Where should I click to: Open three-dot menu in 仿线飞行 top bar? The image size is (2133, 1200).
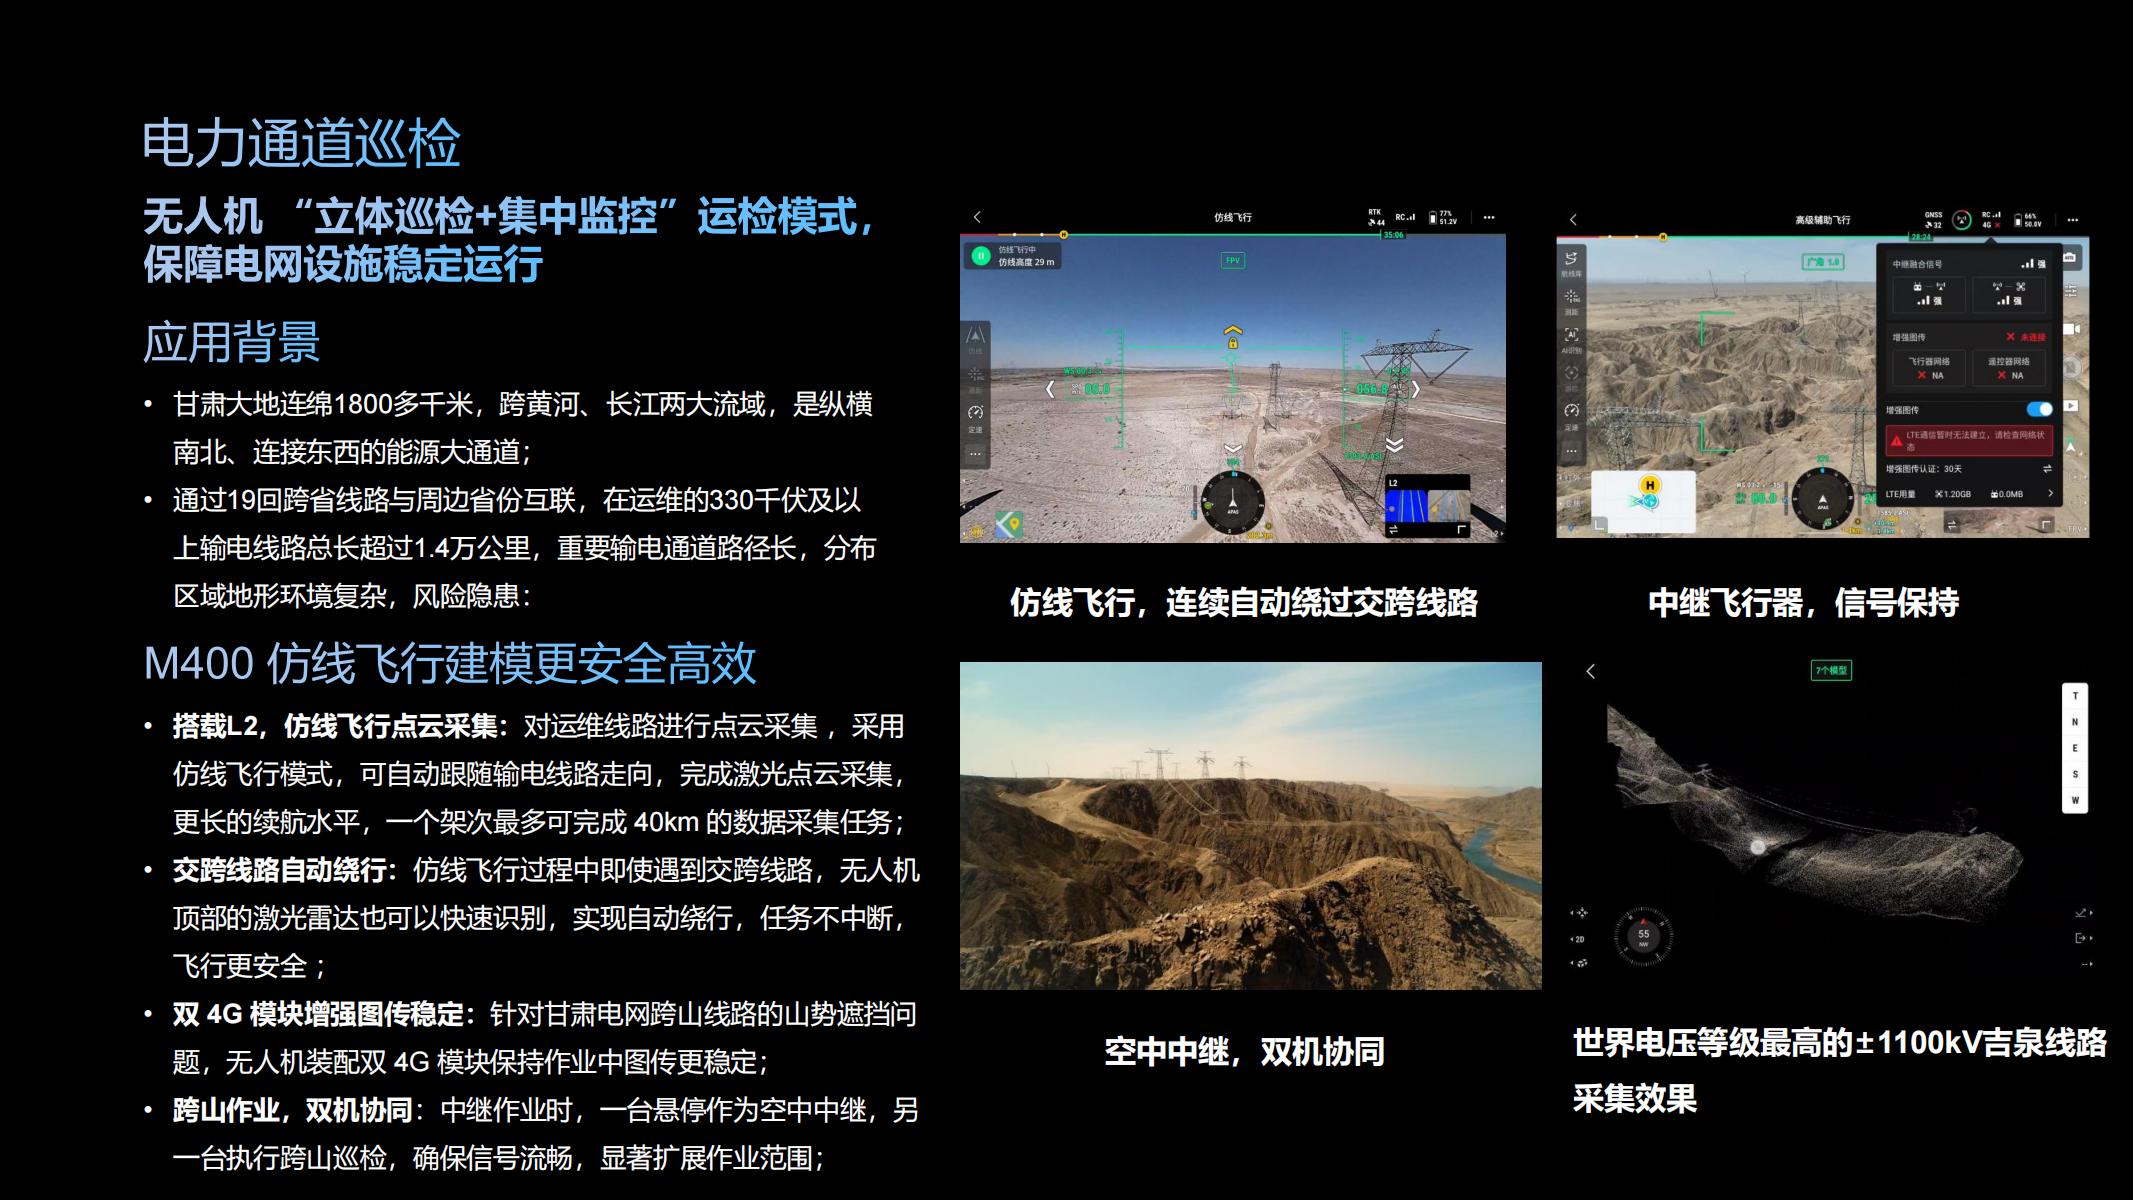1489,217
